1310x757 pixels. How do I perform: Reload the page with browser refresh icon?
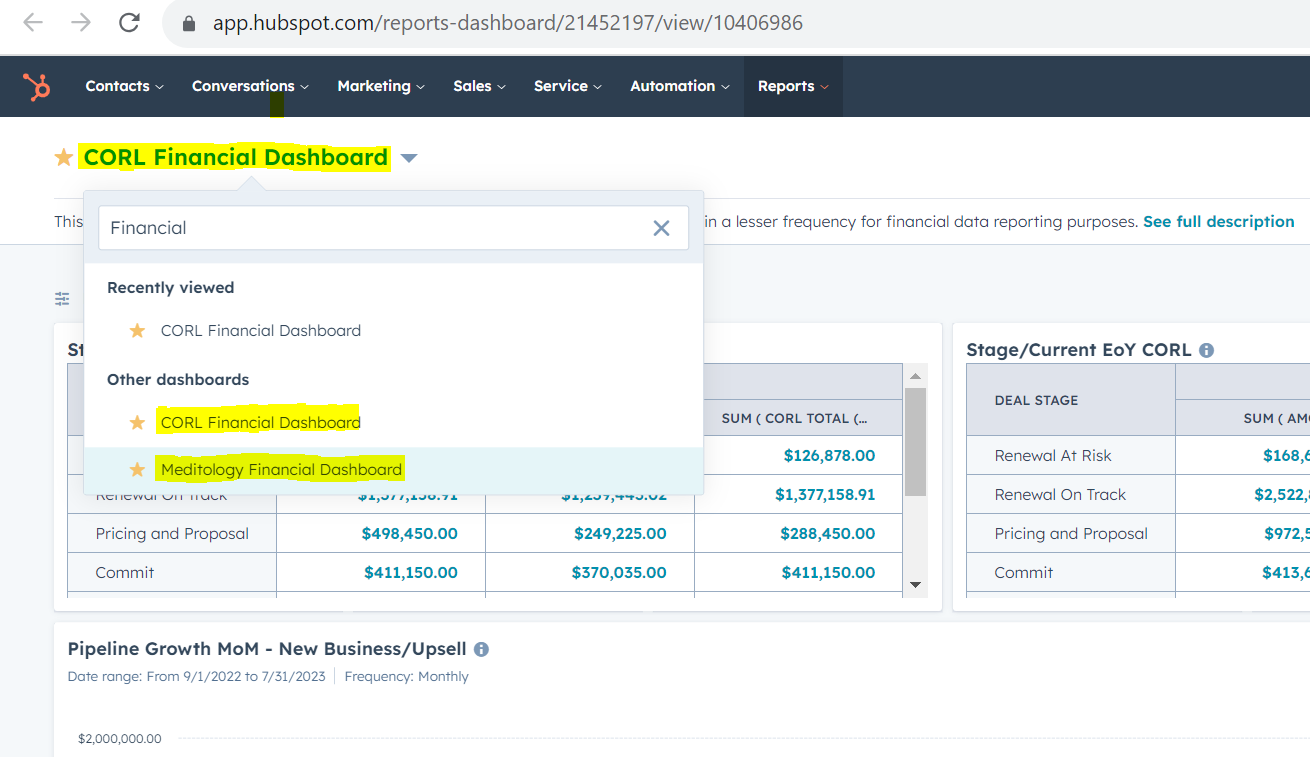click(129, 22)
